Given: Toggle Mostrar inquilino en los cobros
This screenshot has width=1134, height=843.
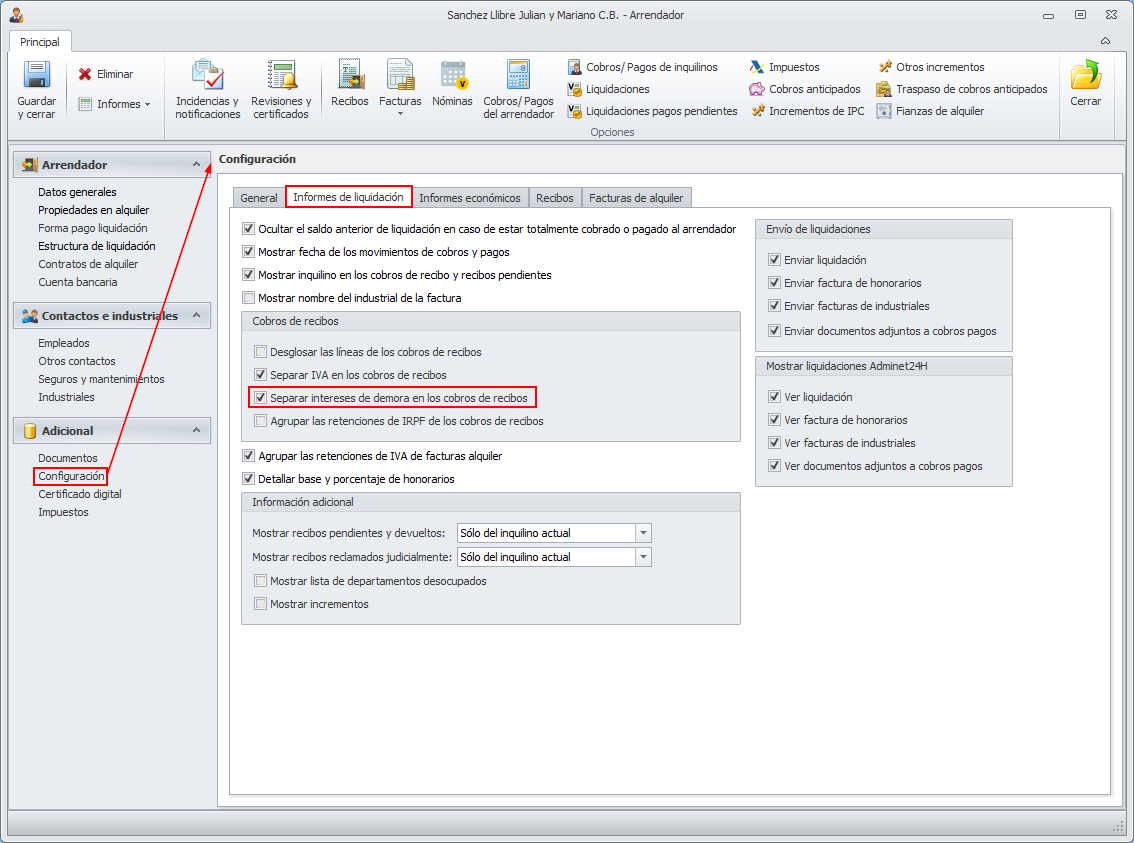Looking at the screenshot, I should coord(249,275).
